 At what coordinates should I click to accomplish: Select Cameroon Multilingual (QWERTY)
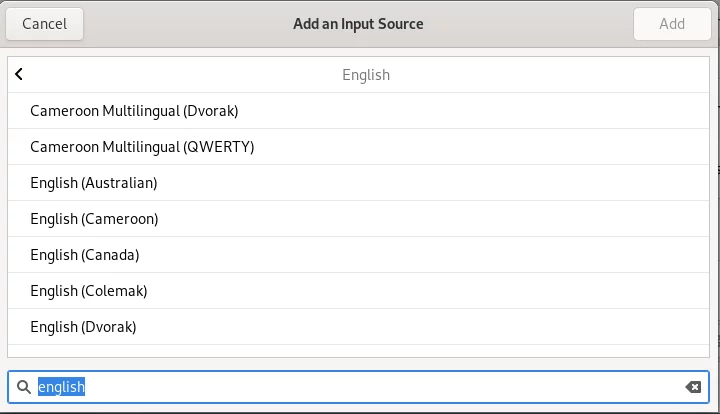click(x=358, y=147)
